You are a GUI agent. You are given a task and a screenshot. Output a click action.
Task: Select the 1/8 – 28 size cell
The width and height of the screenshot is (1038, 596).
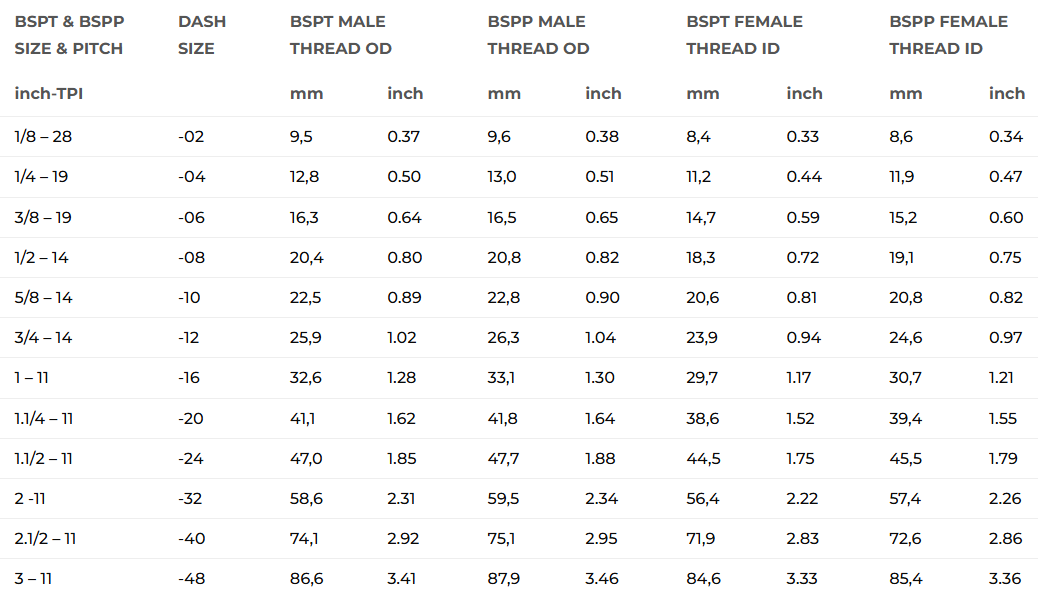click(43, 137)
